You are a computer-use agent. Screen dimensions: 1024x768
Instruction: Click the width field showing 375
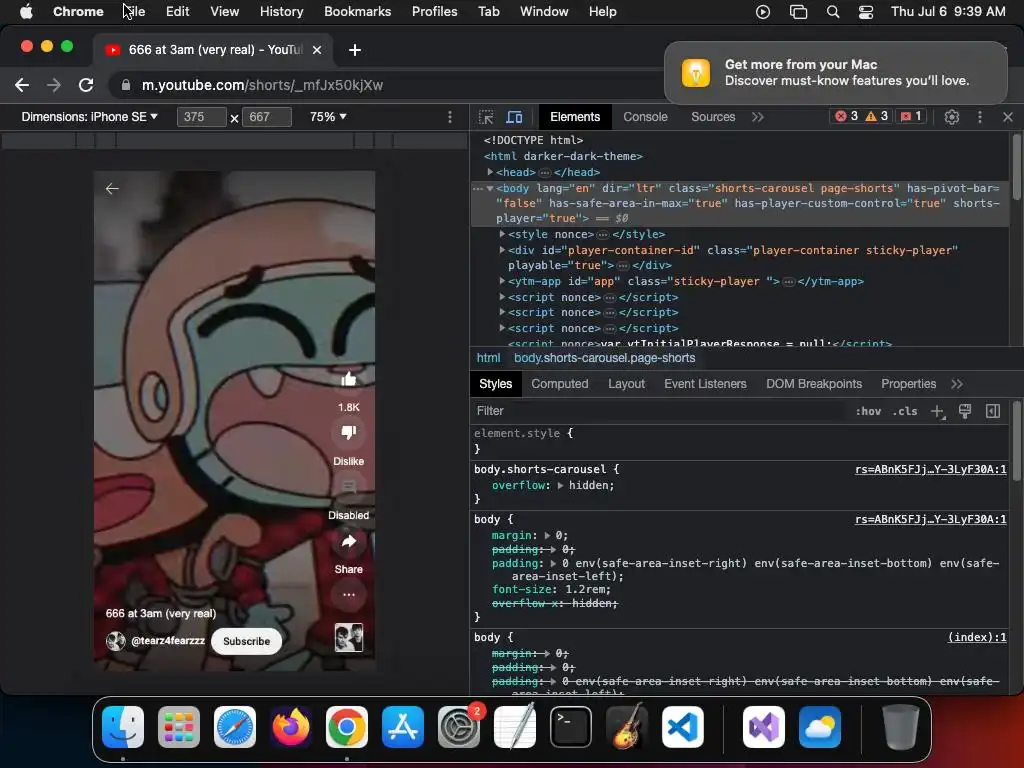coord(202,117)
